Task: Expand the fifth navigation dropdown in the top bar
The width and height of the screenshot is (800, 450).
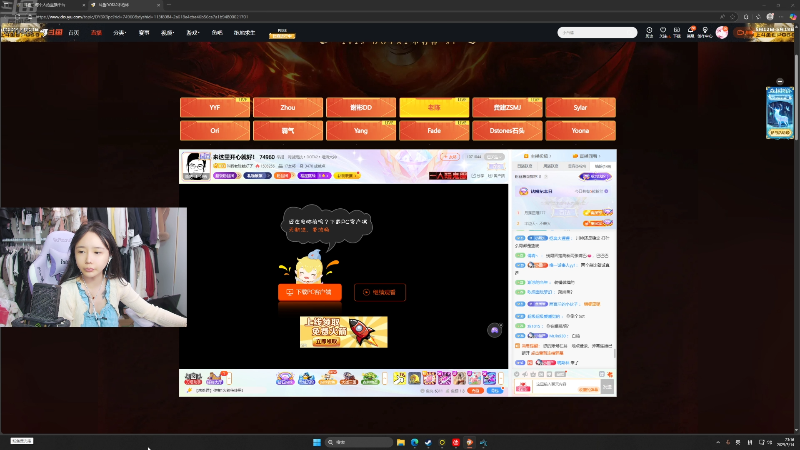Action: coord(167,33)
